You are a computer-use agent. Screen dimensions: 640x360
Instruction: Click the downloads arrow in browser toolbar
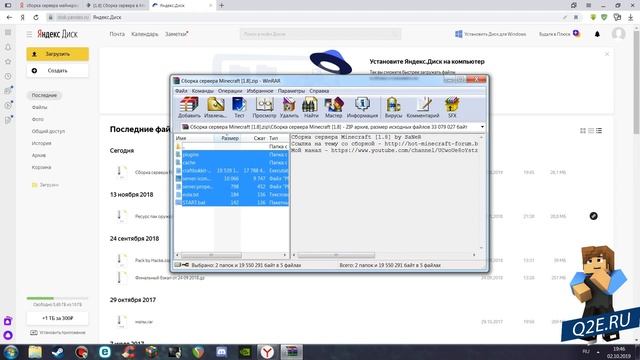pos(631,17)
